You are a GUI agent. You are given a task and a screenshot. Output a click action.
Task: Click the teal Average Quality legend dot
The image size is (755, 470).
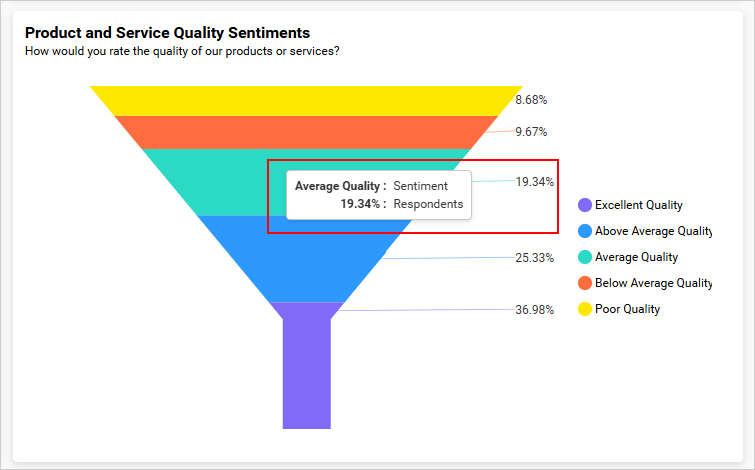pos(585,257)
